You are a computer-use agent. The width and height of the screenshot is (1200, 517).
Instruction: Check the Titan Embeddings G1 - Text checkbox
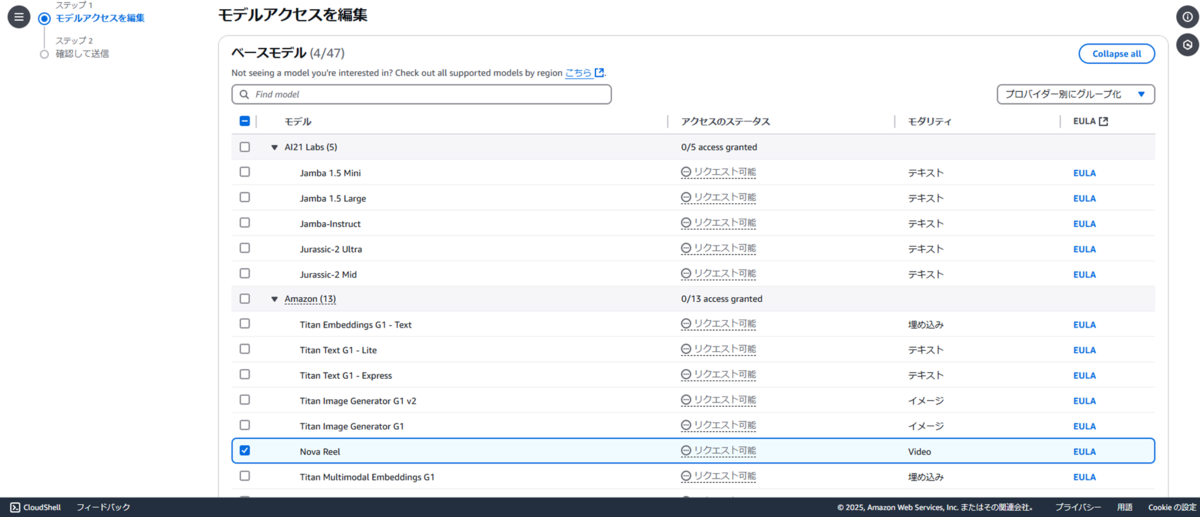click(x=245, y=324)
